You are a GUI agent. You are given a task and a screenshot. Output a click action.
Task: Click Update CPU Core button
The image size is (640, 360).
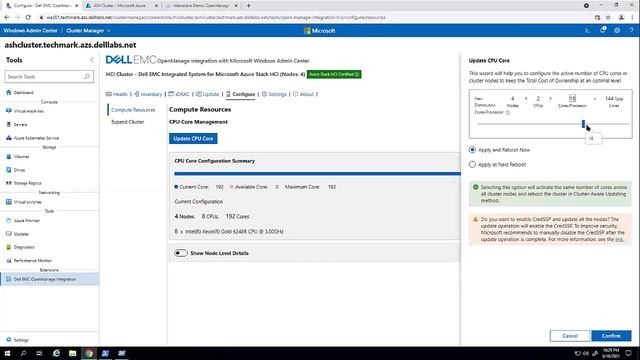193,139
